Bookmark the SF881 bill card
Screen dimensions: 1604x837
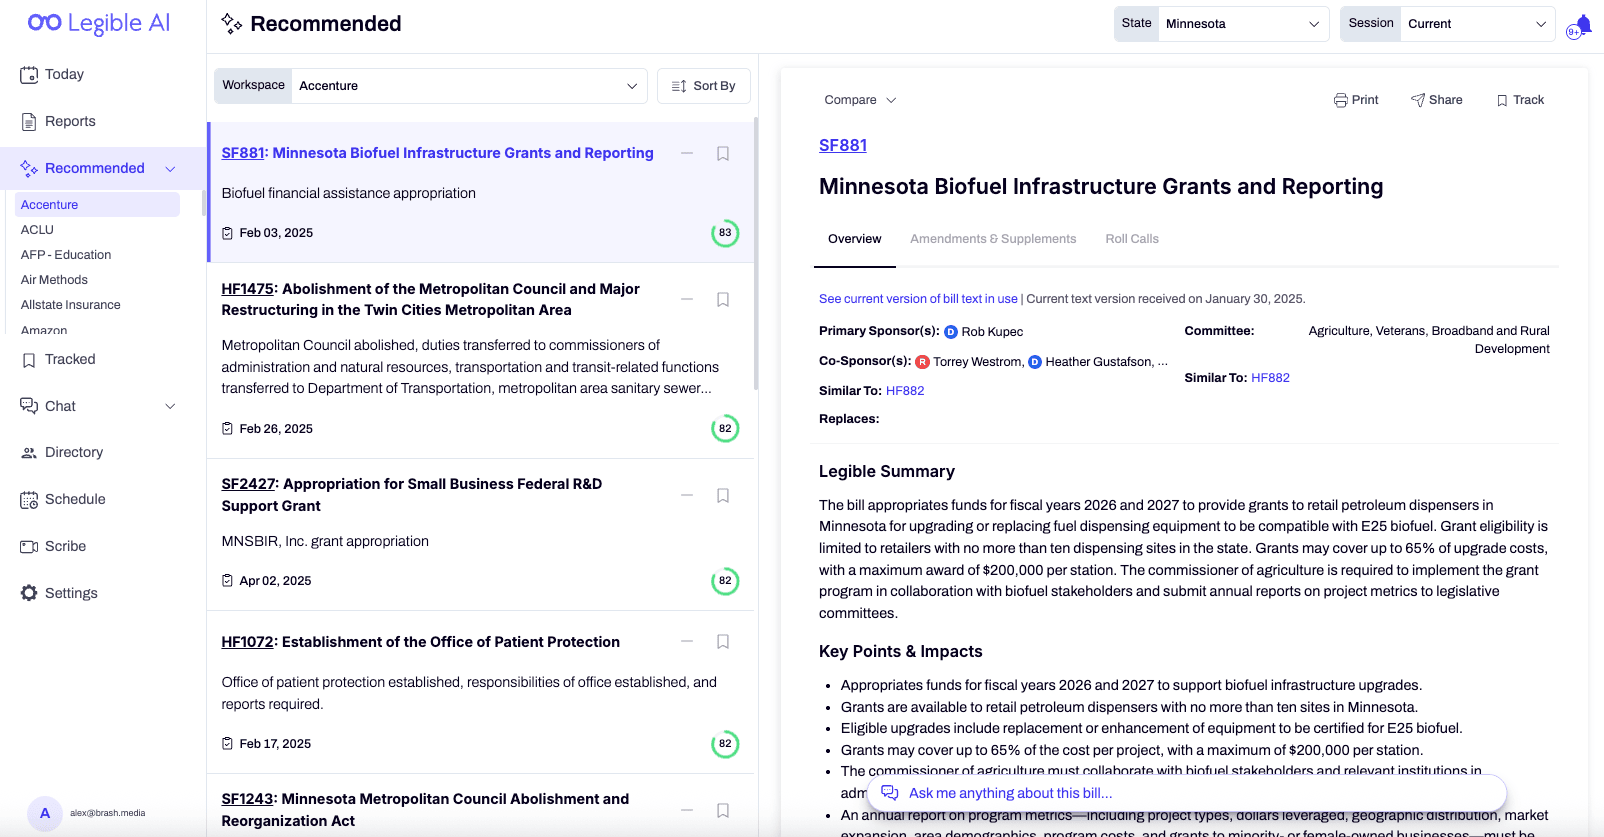[723, 154]
